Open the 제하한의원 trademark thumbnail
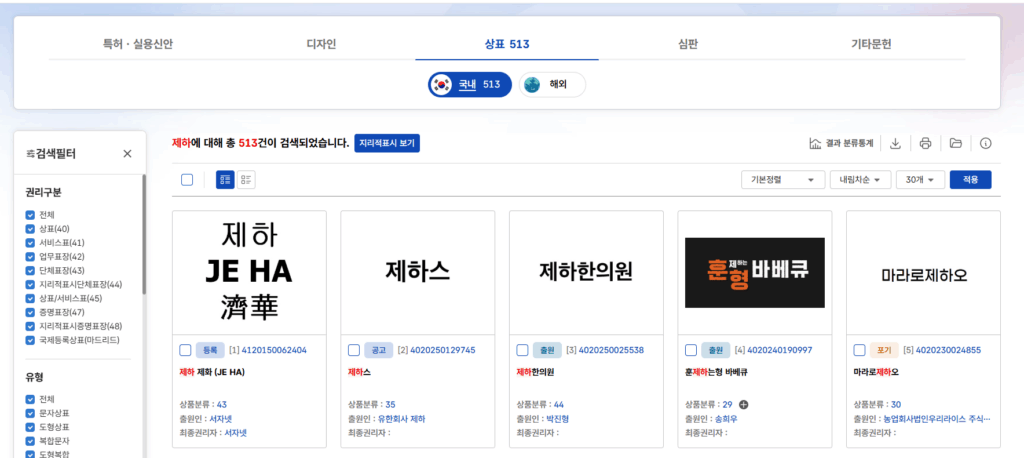This screenshot has height=458, width=1024. [586, 272]
